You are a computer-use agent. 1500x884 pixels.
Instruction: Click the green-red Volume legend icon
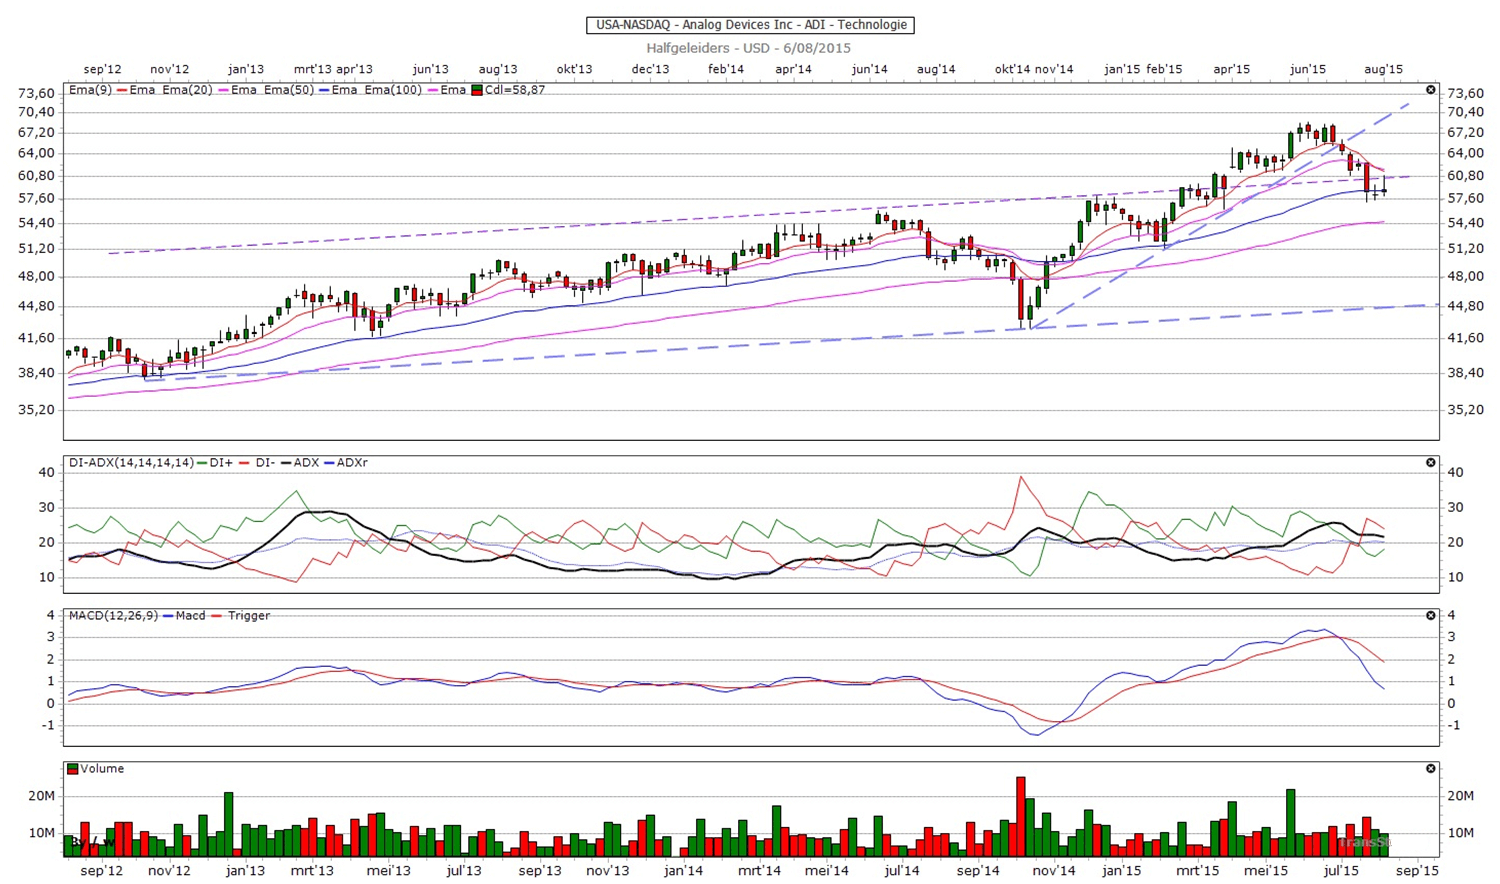pyautogui.click(x=72, y=769)
